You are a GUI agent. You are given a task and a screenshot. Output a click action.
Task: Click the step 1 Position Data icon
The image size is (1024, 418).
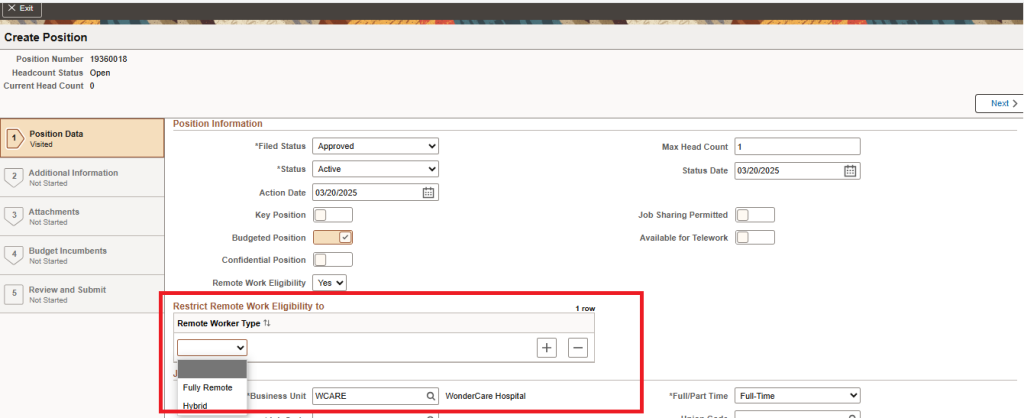(x=15, y=138)
